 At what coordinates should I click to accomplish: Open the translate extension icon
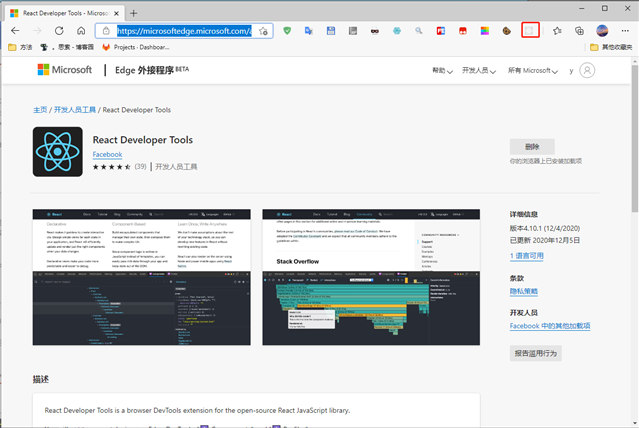point(309,31)
